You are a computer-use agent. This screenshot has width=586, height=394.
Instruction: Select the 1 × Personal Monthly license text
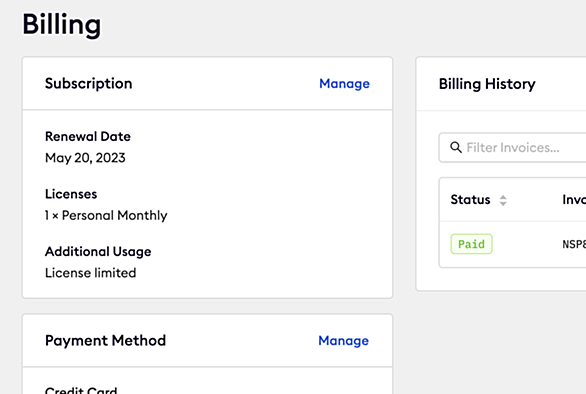click(106, 215)
